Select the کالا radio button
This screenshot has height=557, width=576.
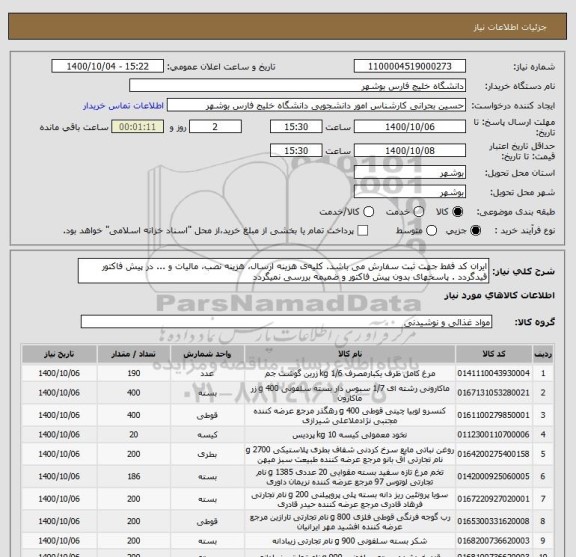(x=458, y=212)
